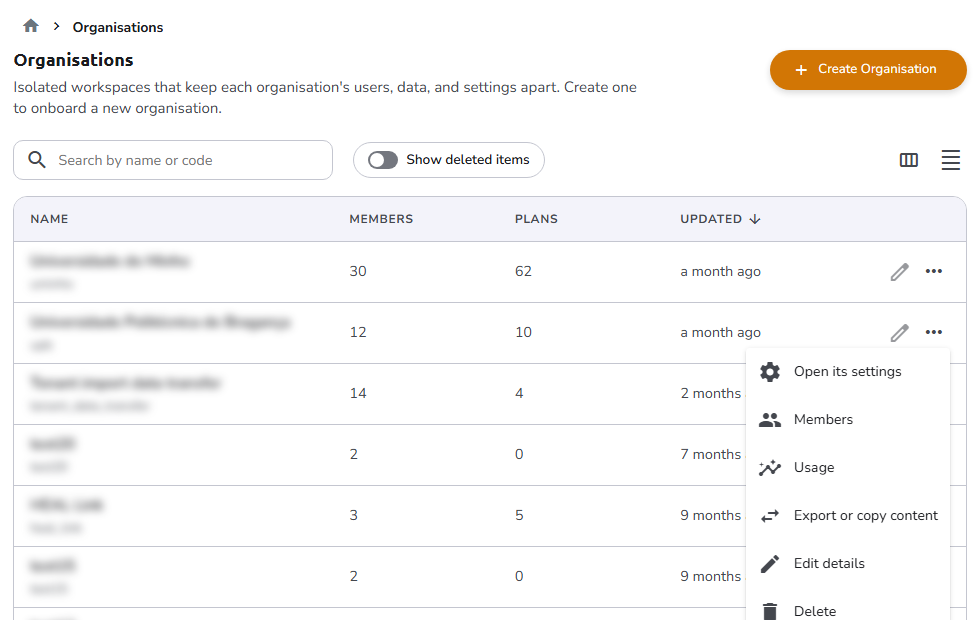Viewport: 980px width, 620px height.
Task: Click the Organisations page heading
Action: click(74, 60)
